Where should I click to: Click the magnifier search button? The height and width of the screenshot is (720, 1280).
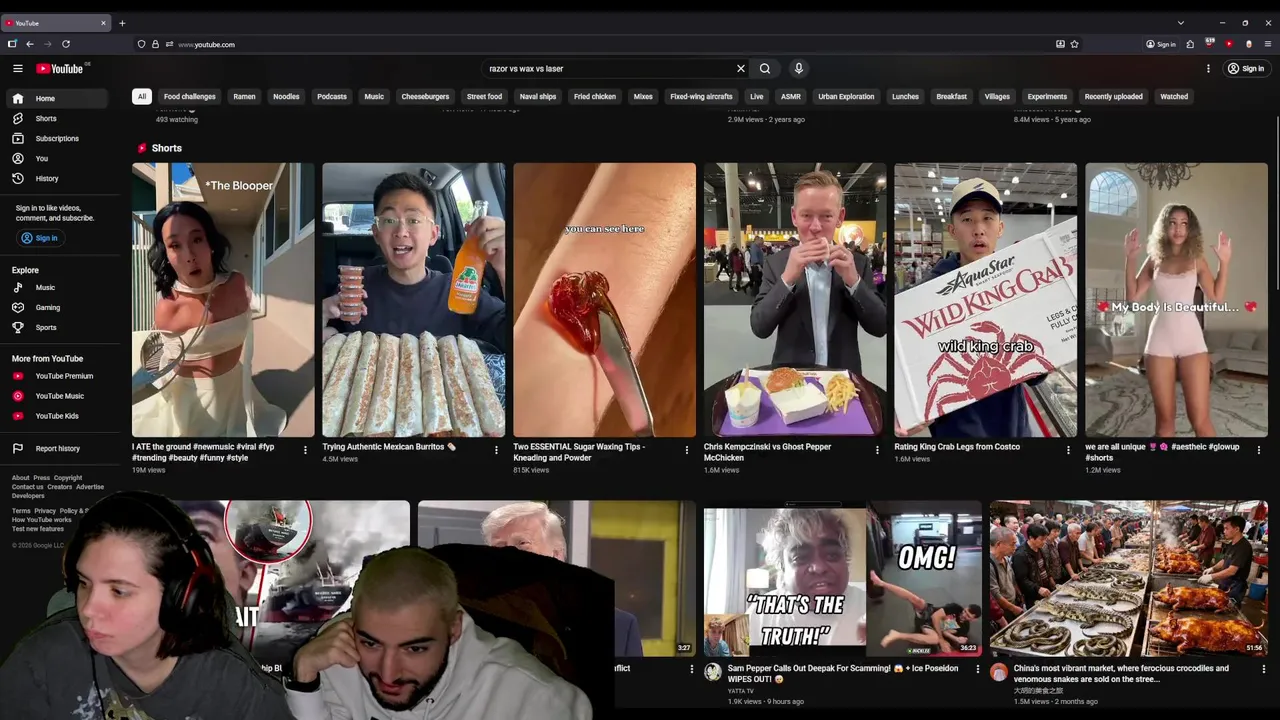click(765, 69)
